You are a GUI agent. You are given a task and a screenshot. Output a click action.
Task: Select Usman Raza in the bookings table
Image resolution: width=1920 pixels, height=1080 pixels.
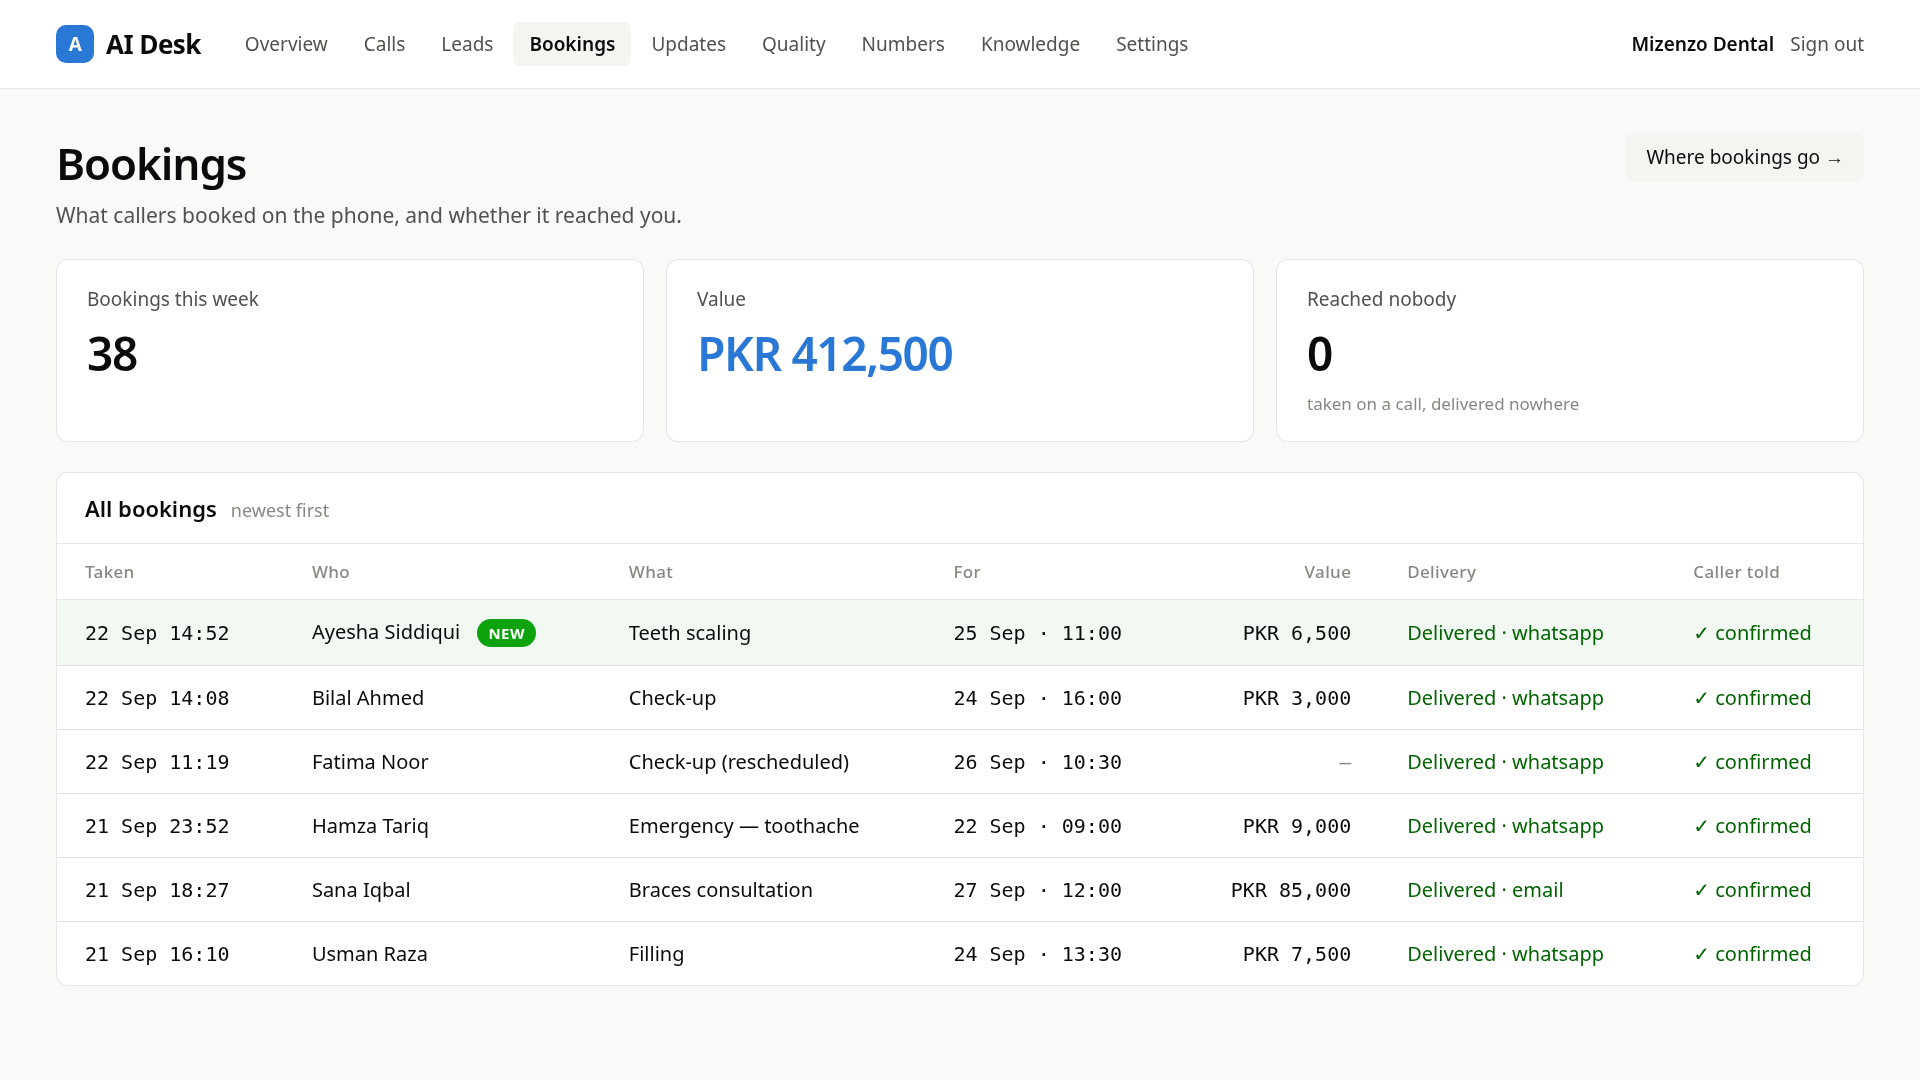pyautogui.click(x=370, y=954)
